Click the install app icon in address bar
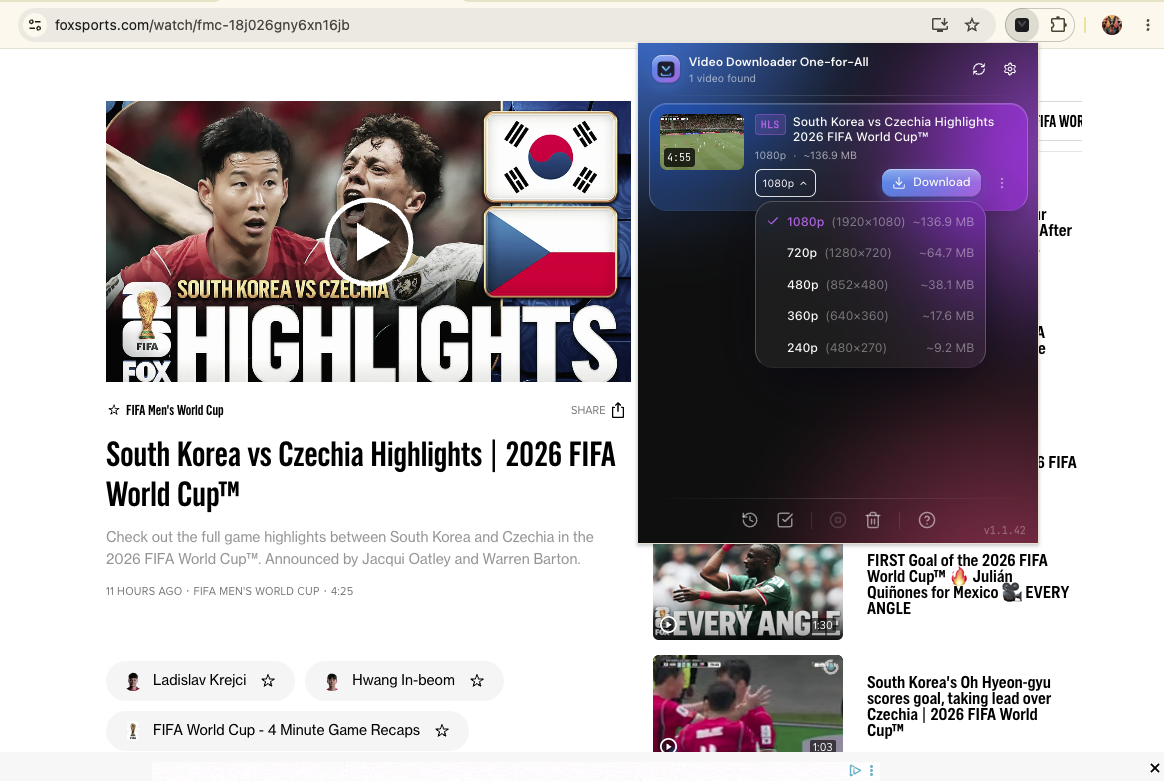This screenshot has width=1164, height=781. tap(940, 25)
